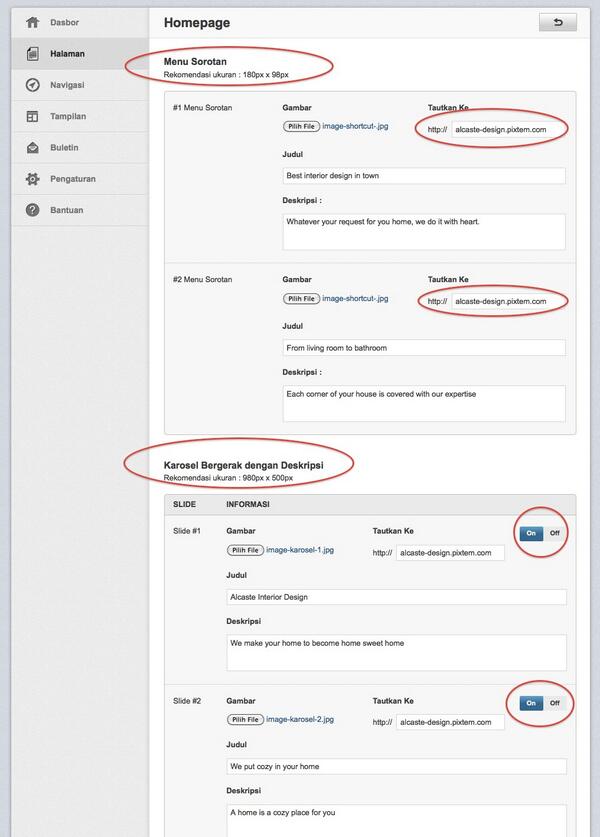Click the Dasbor home icon
This screenshot has width=600, height=837.
click(33, 22)
